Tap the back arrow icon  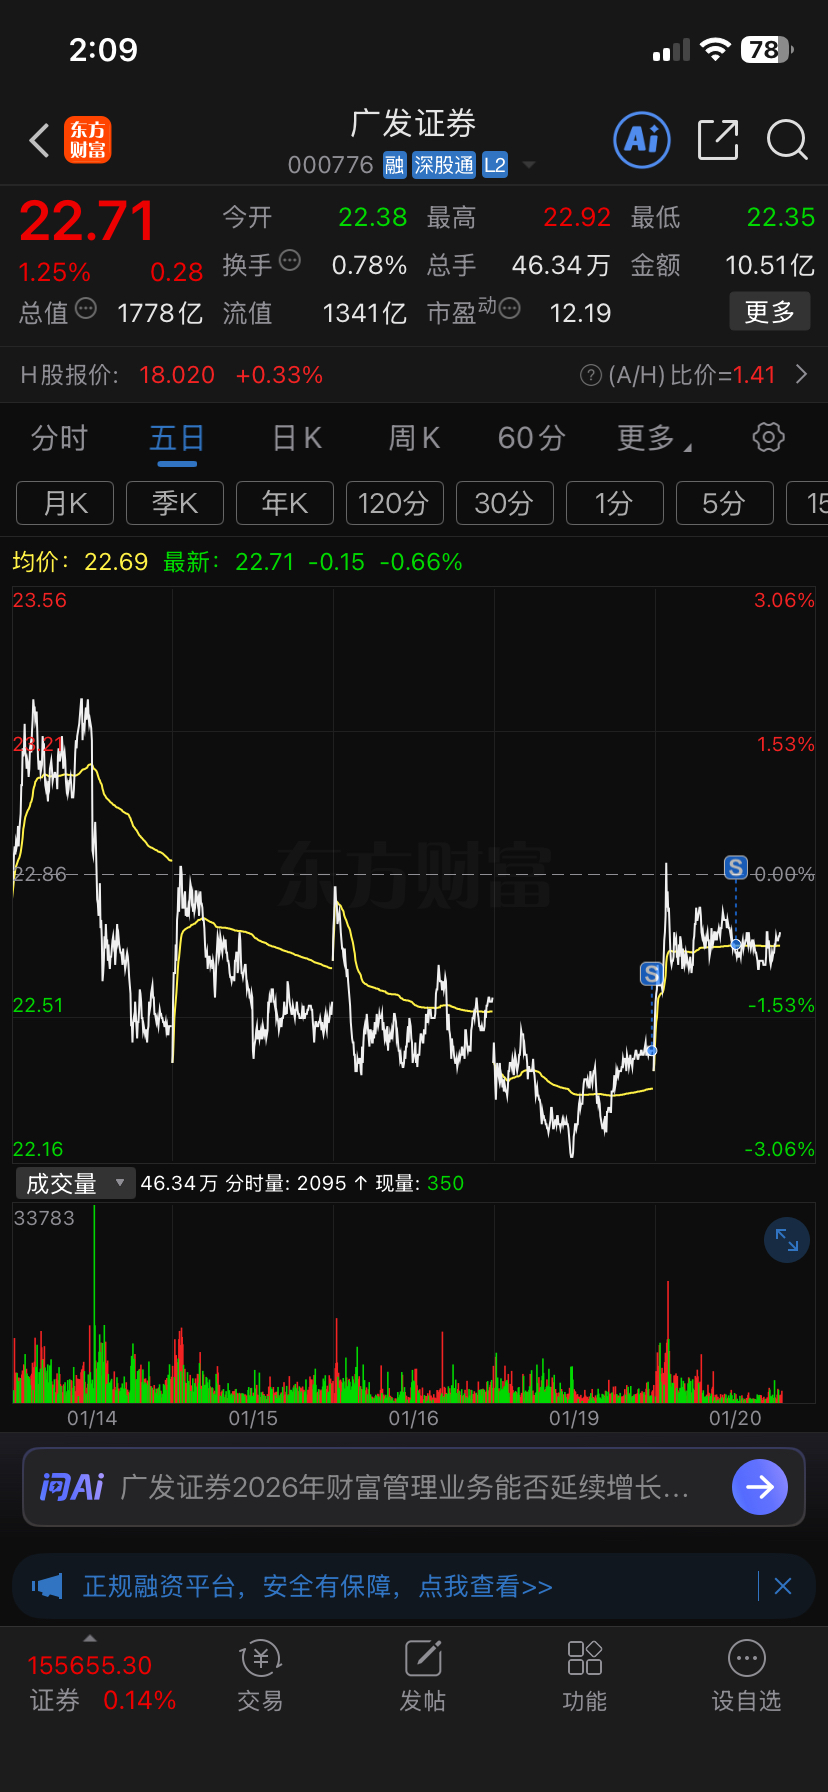tap(39, 141)
